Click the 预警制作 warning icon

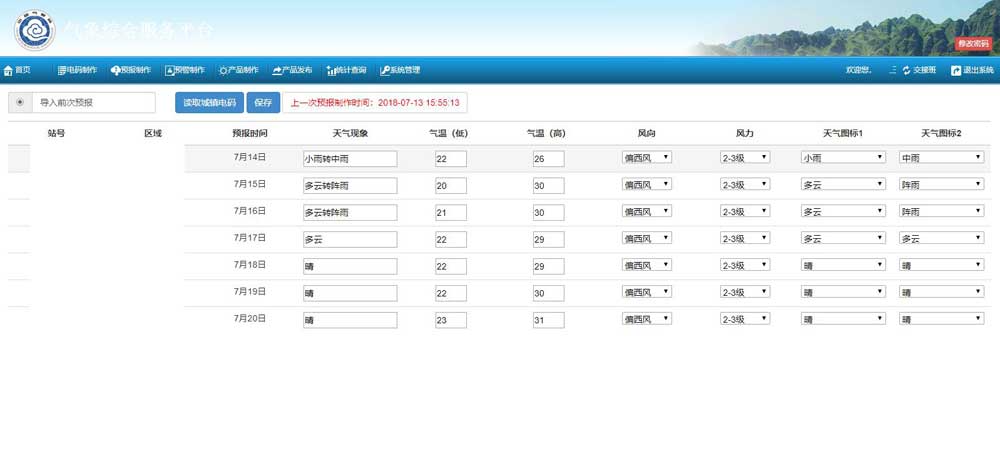click(x=169, y=71)
